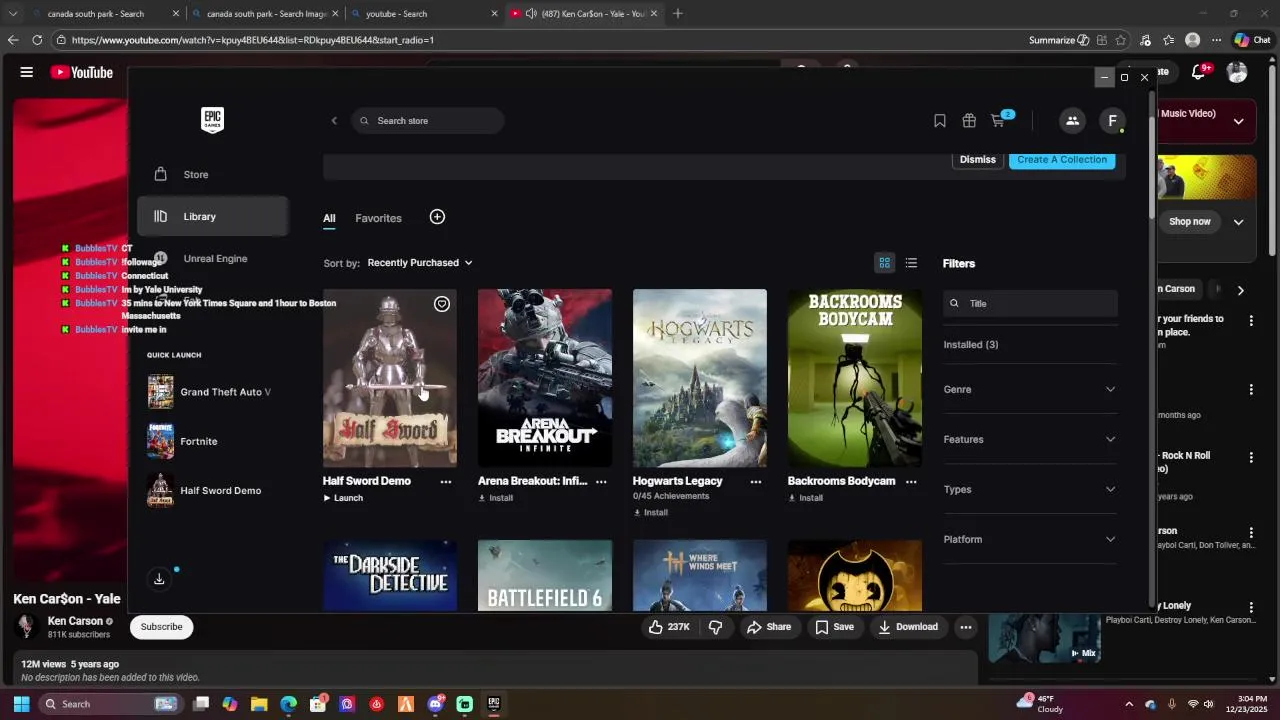Open Backrooms Bodycam options menu
The height and width of the screenshot is (720, 1280).
(911, 481)
